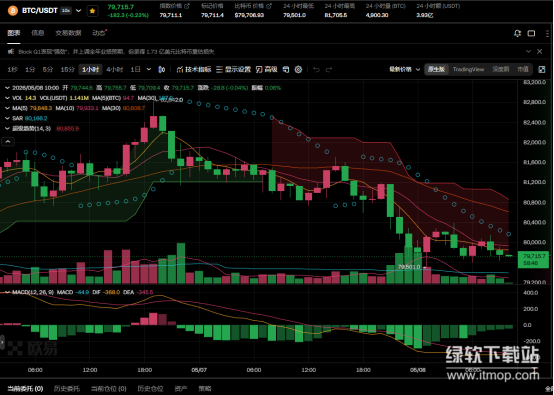Screen dimensions: 554x395
Task: Open the 当前委托 (0) tab
Action: tap(25, 389)
